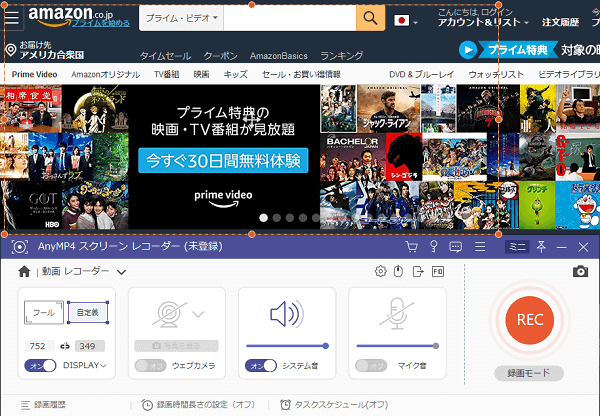Screen dimensions: 600x416
Task: Start recording with the REC button
Action: [530, 320]
